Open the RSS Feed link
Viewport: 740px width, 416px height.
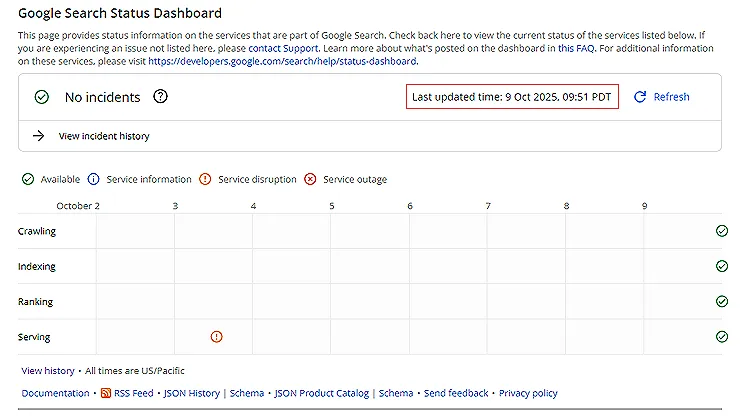[134, 393]
